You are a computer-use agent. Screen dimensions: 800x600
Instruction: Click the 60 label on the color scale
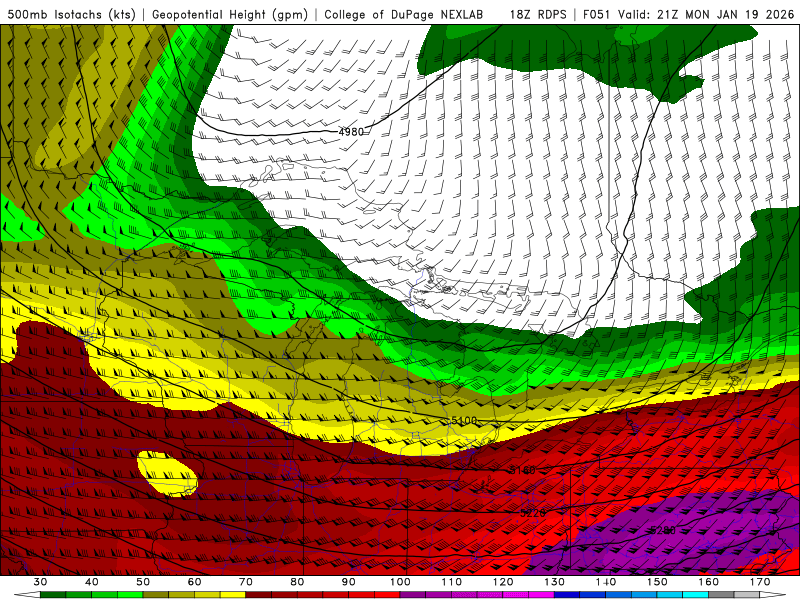coord(194,582)
